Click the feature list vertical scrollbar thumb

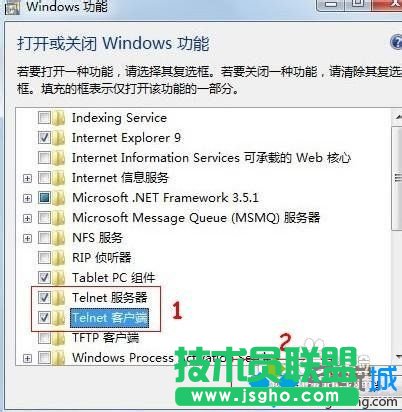[x=397, y=178]
